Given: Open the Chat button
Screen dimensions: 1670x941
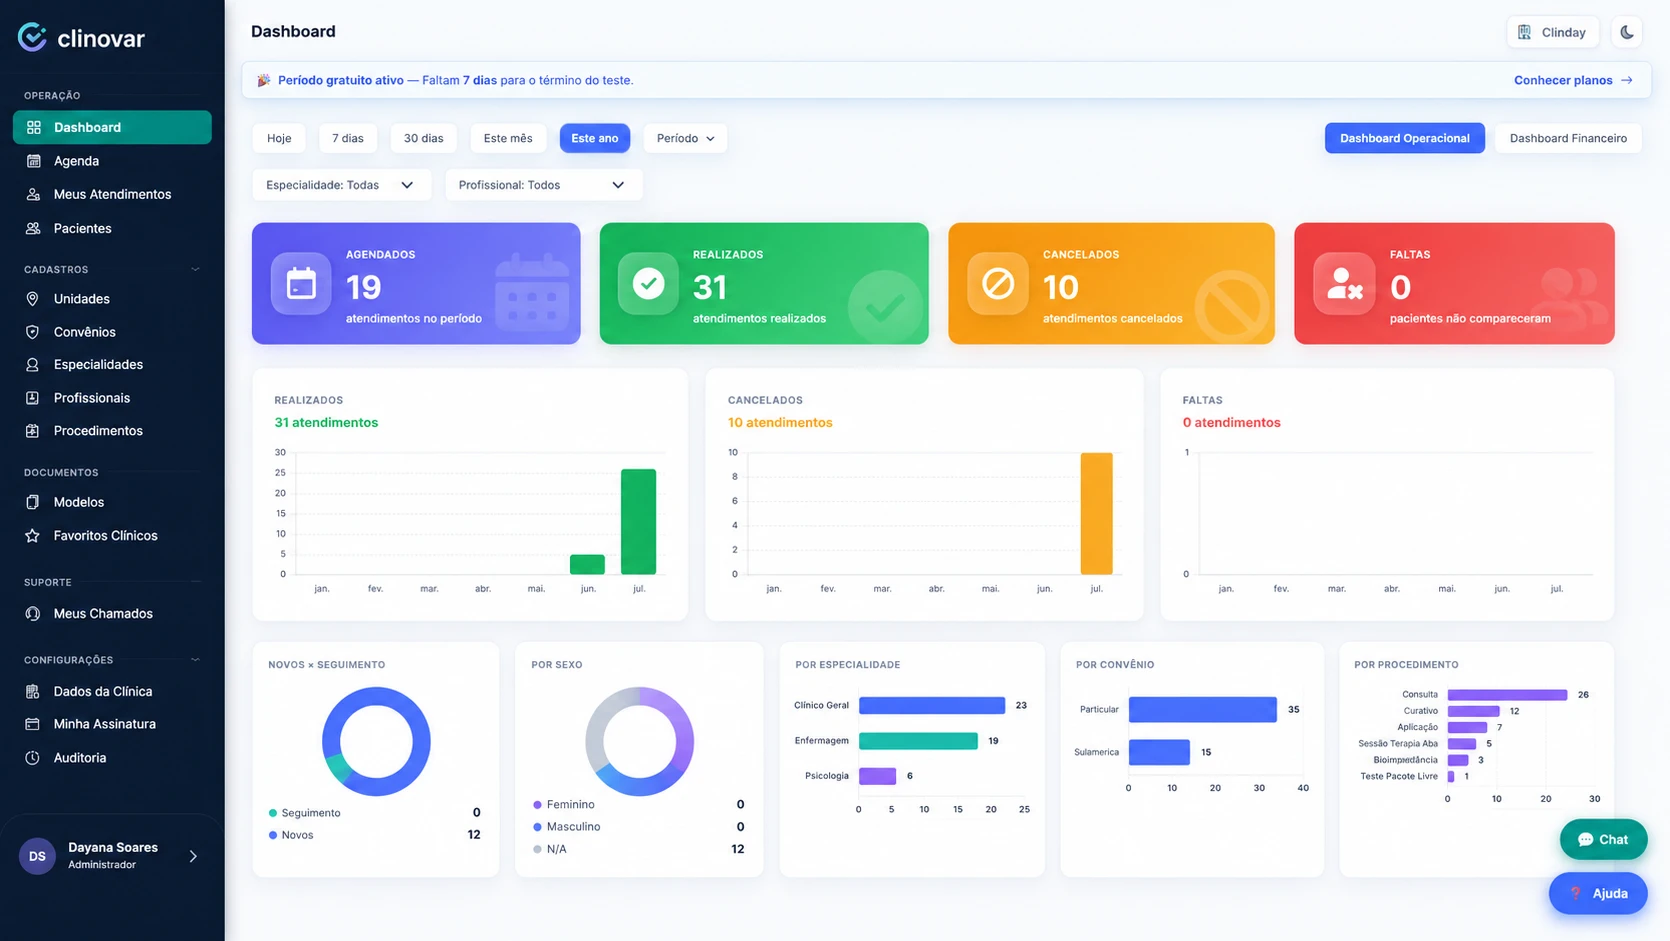Looking at the screenshot, I should (1603, 840).
